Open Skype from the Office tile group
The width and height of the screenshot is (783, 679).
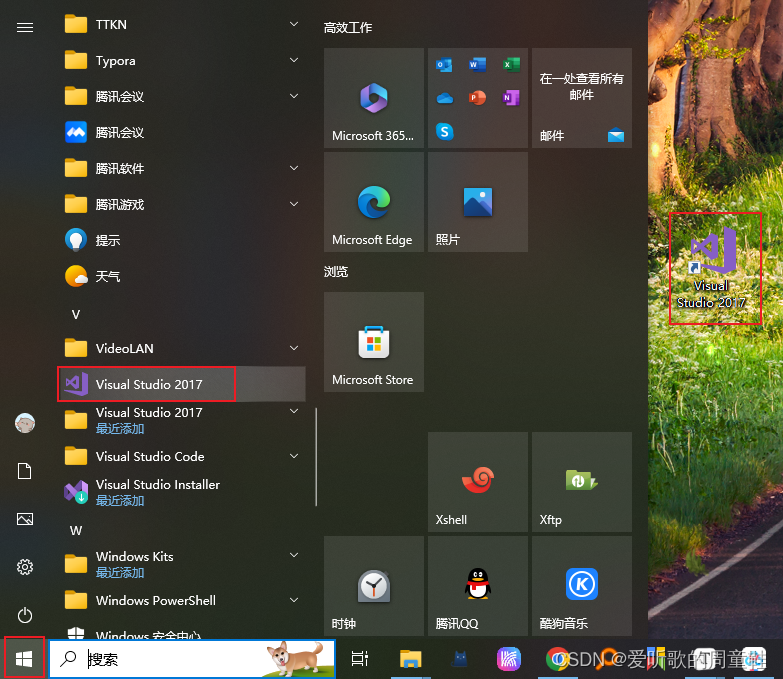(444, 131)
